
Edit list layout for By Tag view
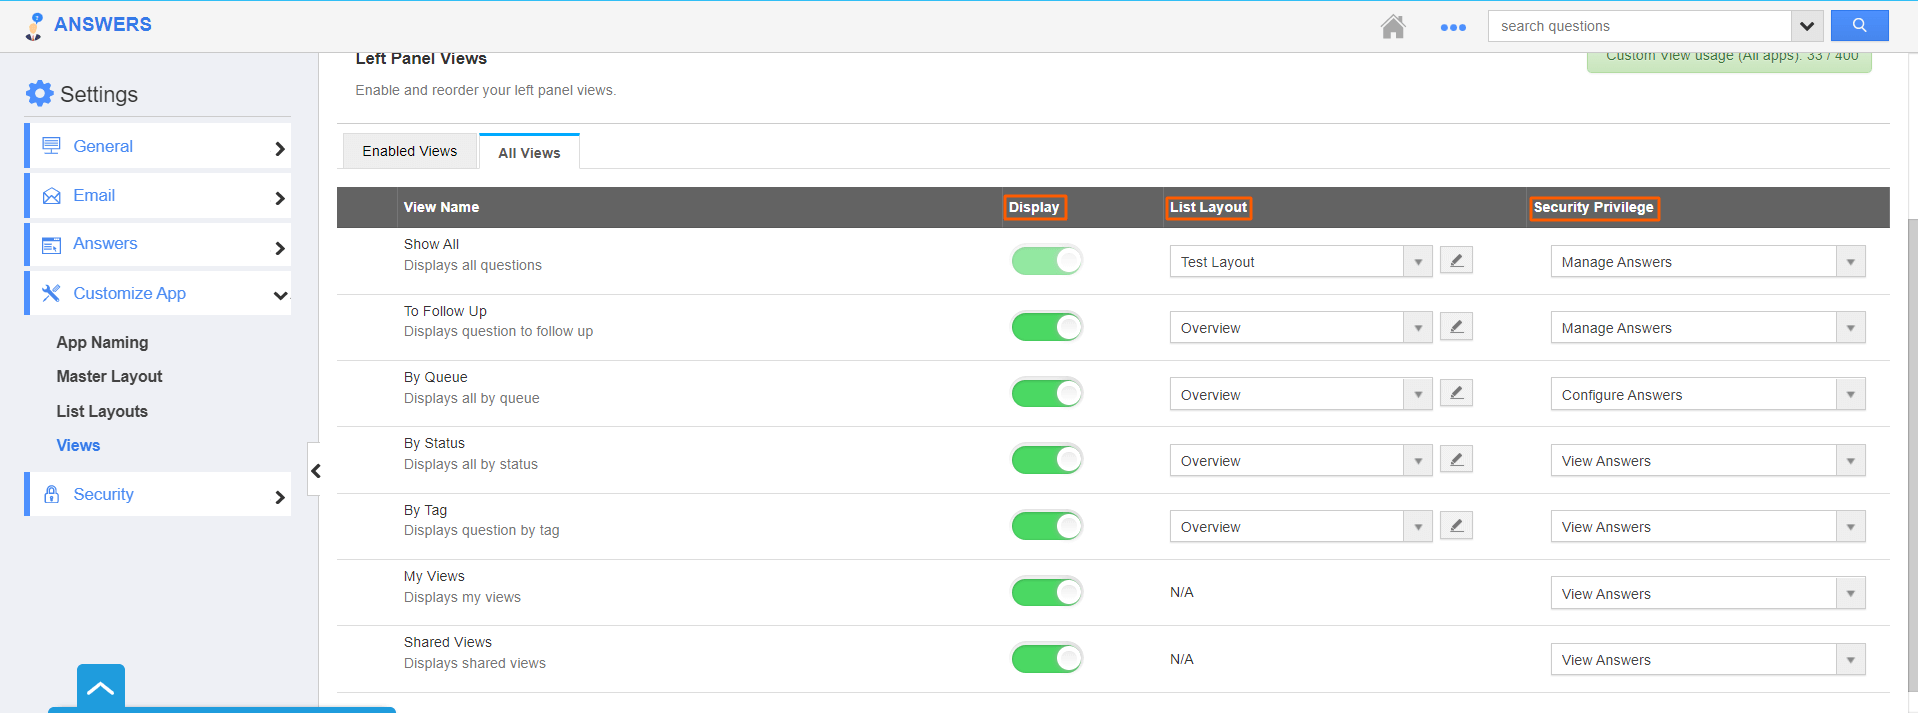click(x=1456, y=526)
